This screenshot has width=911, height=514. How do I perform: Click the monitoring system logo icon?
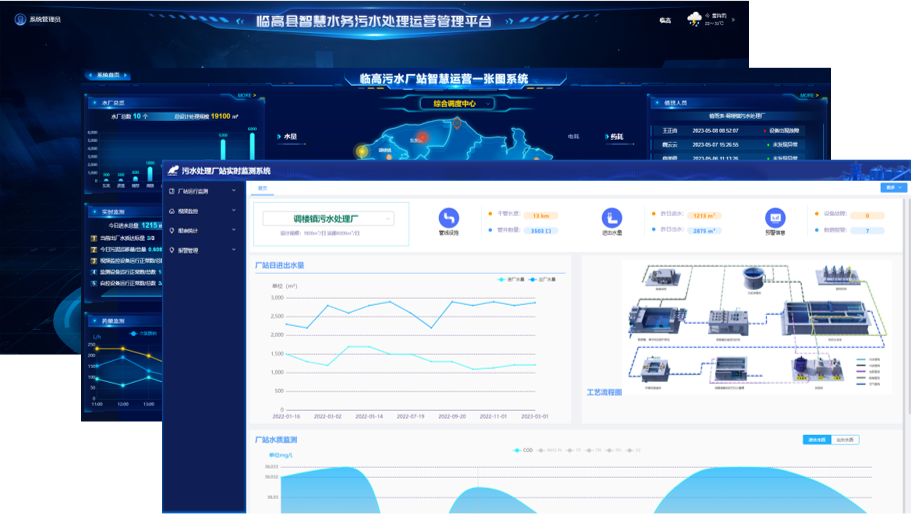(x=173, y=171)
